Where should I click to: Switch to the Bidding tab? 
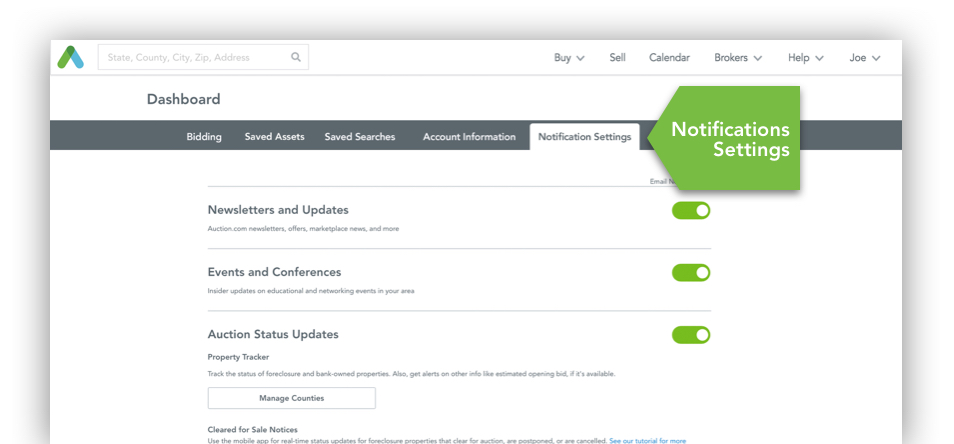(204, 137)
